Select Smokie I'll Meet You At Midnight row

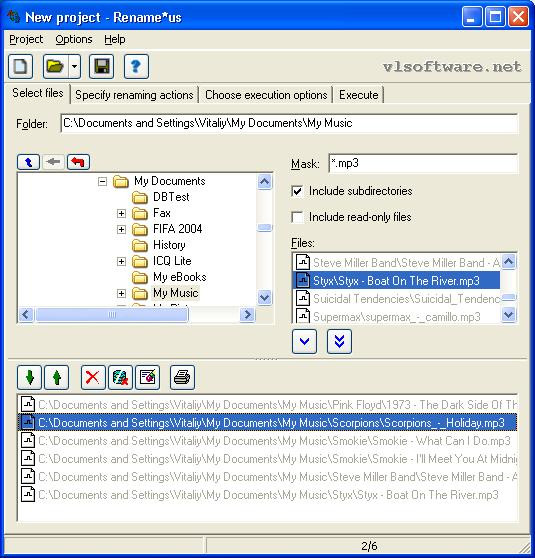tap(268, 459)
